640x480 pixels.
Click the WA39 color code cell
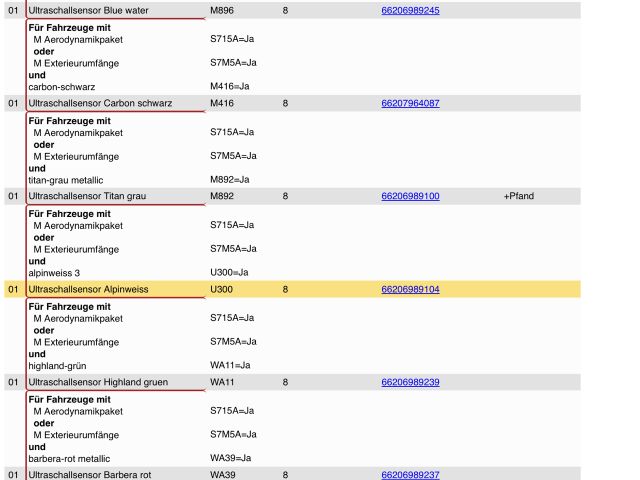pos(222,474)
